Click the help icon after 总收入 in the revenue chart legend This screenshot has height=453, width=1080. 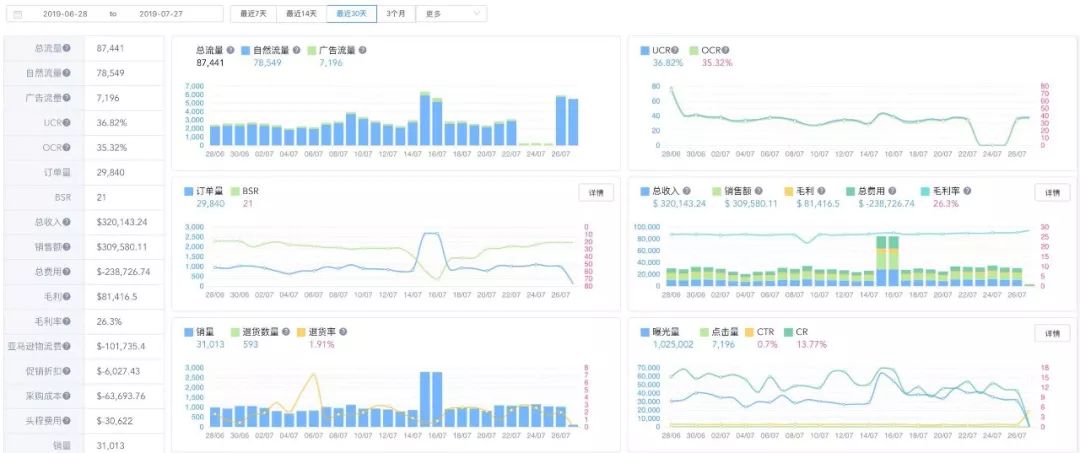(687, 191)
